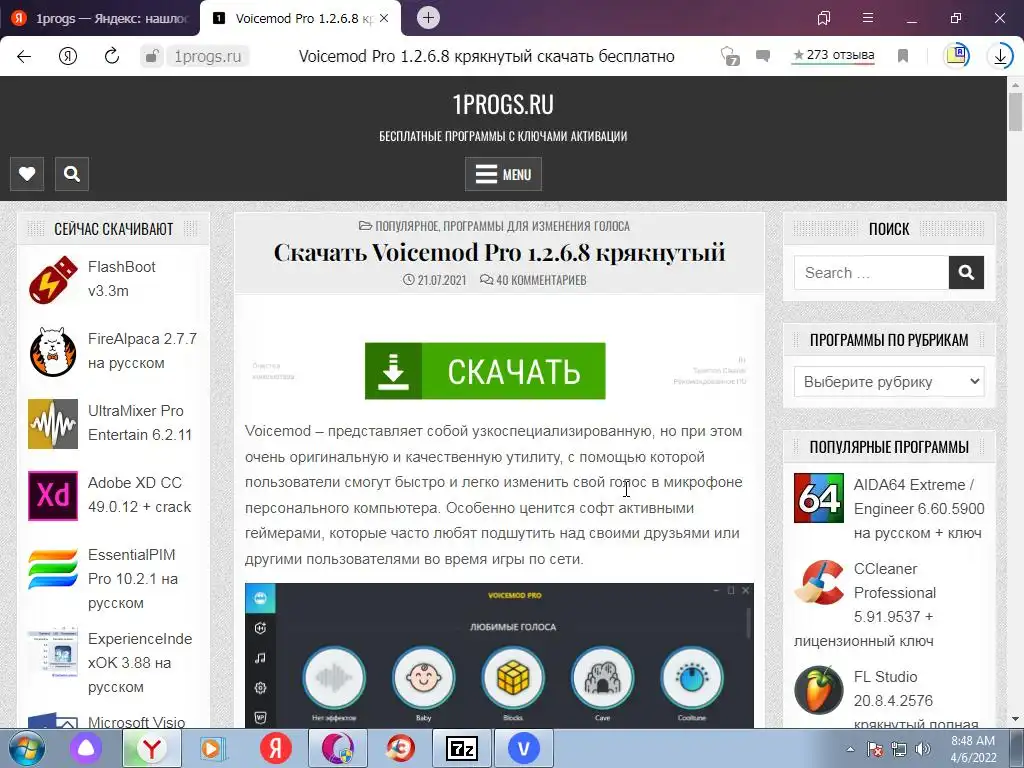Open the tab manager icon in the title bar
This screenshot has height=768, width=1024.
[824, 18]
